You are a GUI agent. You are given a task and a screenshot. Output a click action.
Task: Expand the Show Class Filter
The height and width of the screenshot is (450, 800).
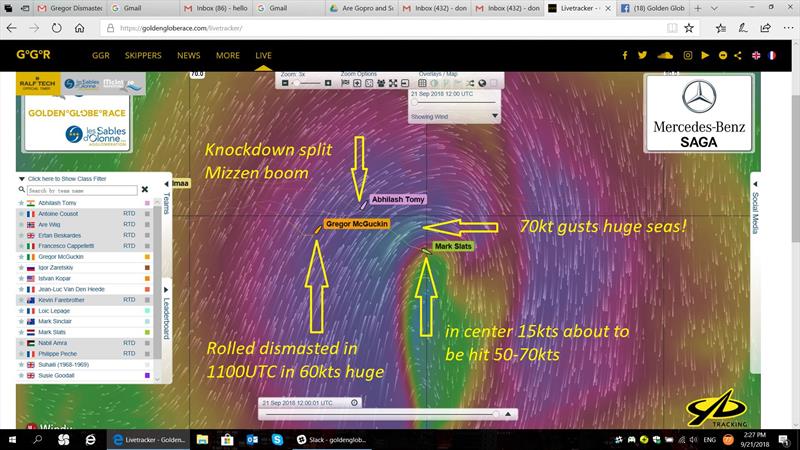tap(62, 179)
